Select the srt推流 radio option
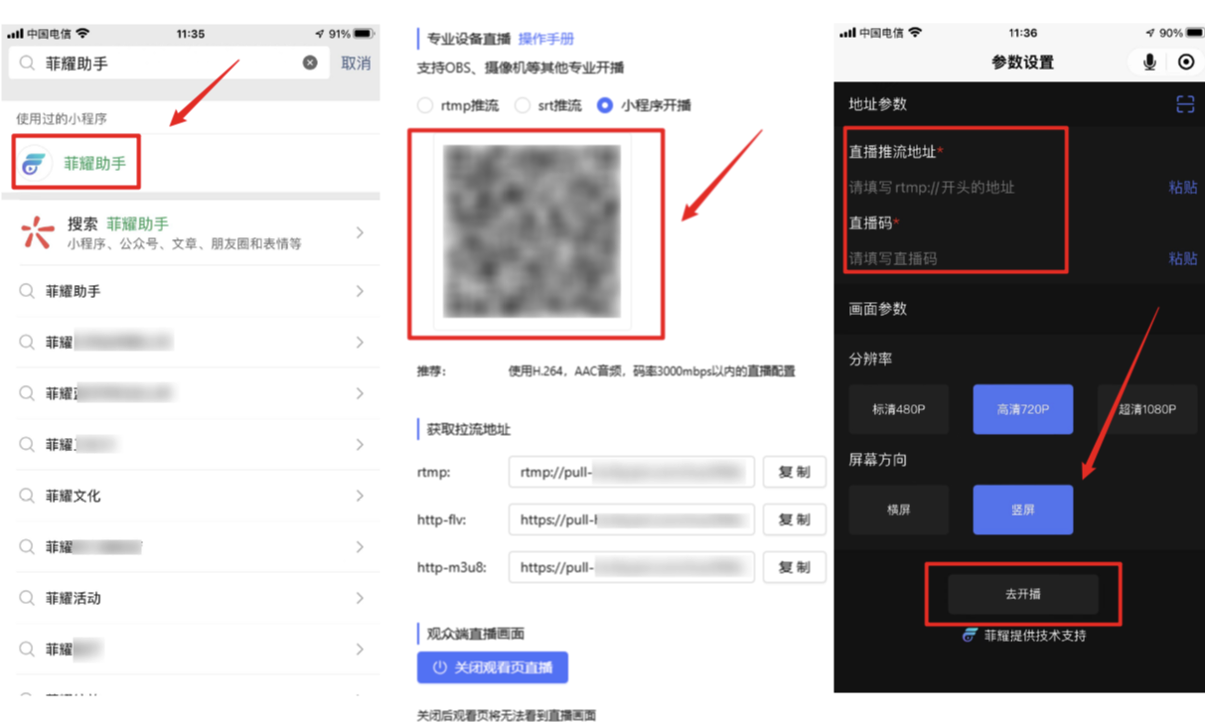Image resolution: width=1205 pixels, height=722 pixels. (x=522, y=105)
